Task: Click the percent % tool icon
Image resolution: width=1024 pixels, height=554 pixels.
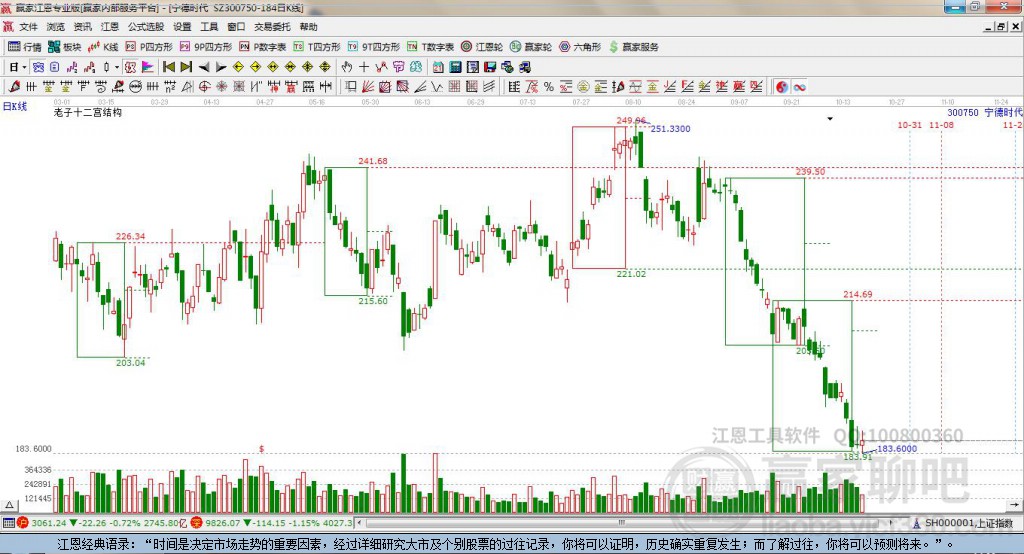Action: pyautogui.click(x=549, y=87)
